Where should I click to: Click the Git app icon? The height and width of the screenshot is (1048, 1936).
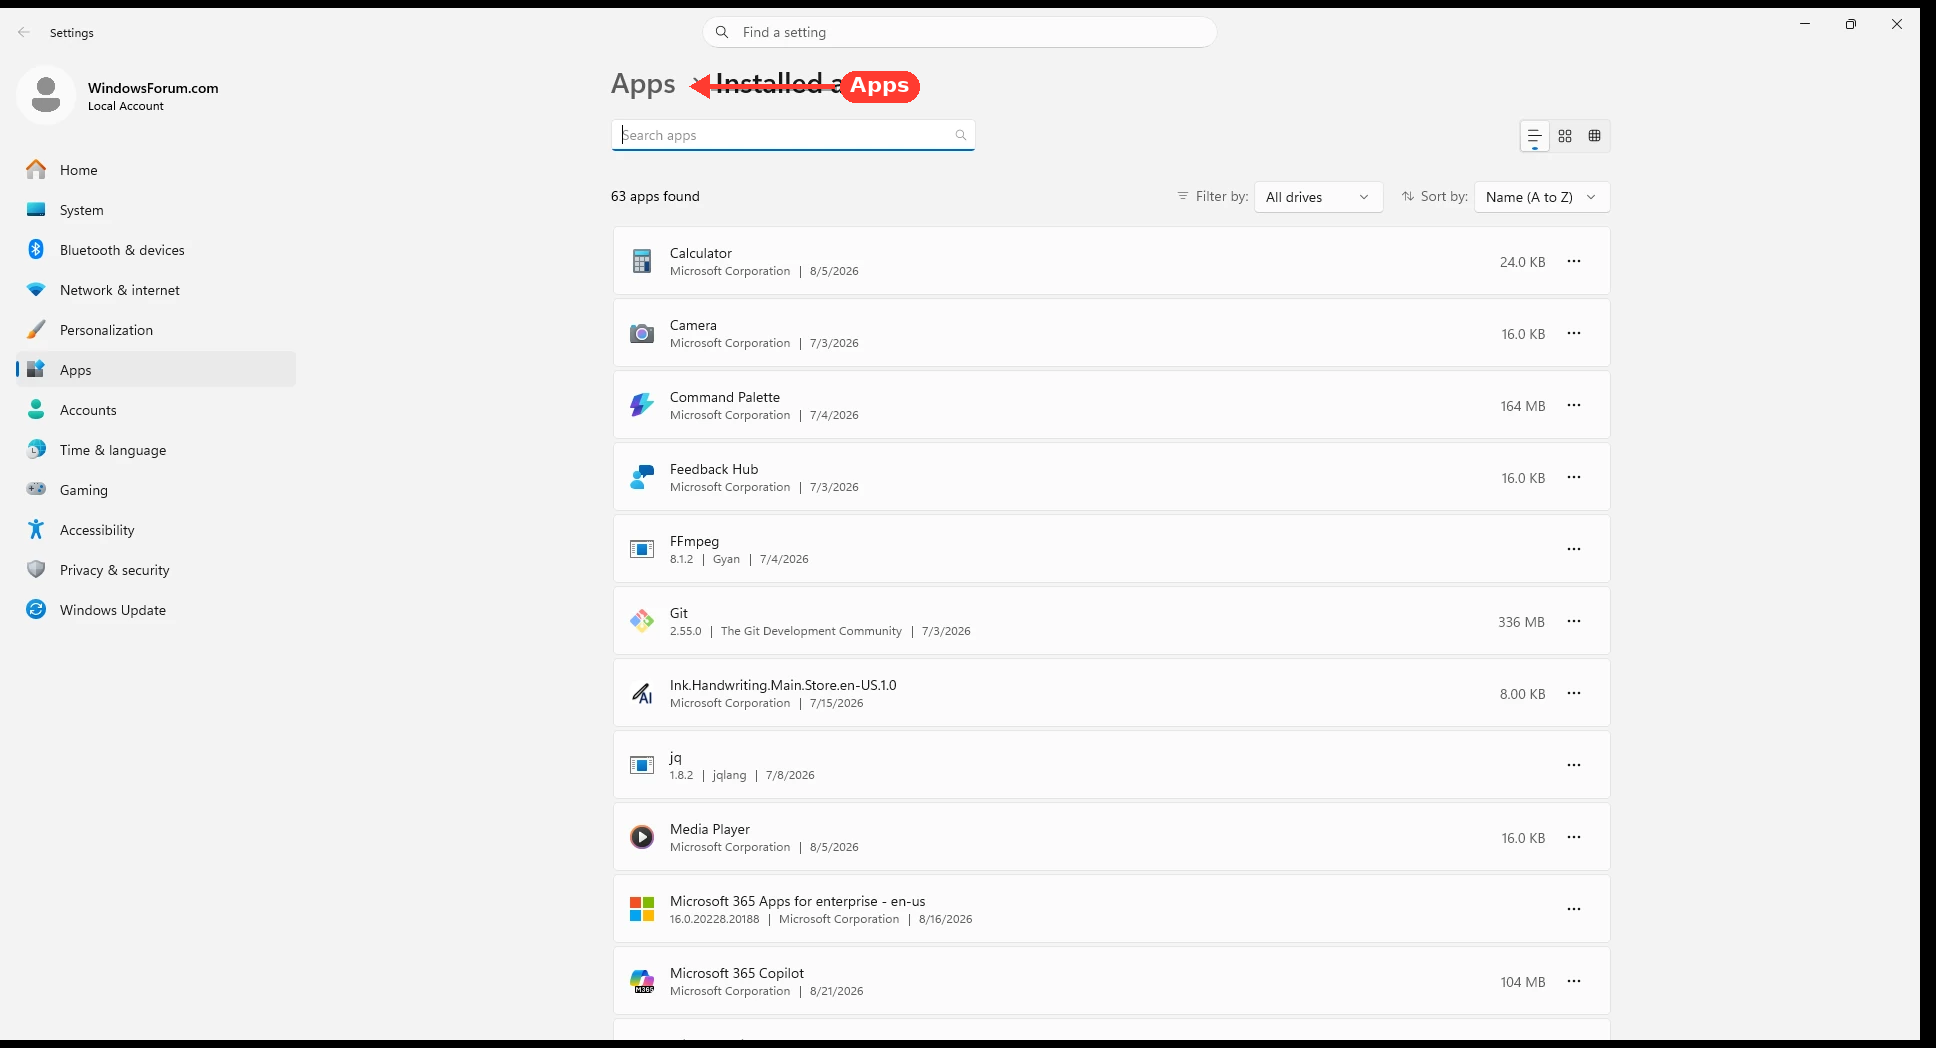tap(642, 621)
